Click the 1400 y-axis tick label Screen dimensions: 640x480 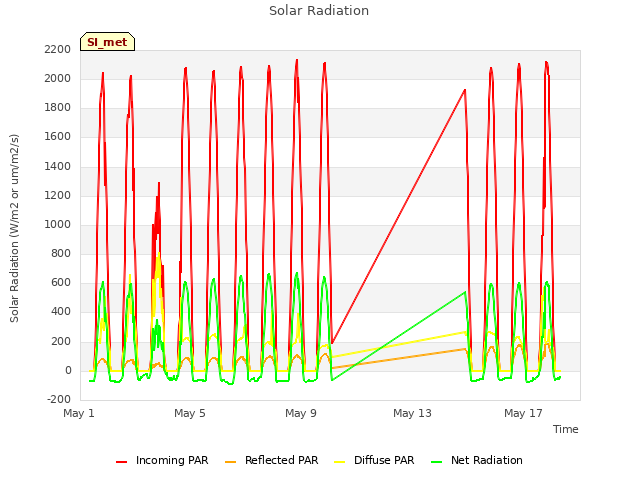point(58,166)
